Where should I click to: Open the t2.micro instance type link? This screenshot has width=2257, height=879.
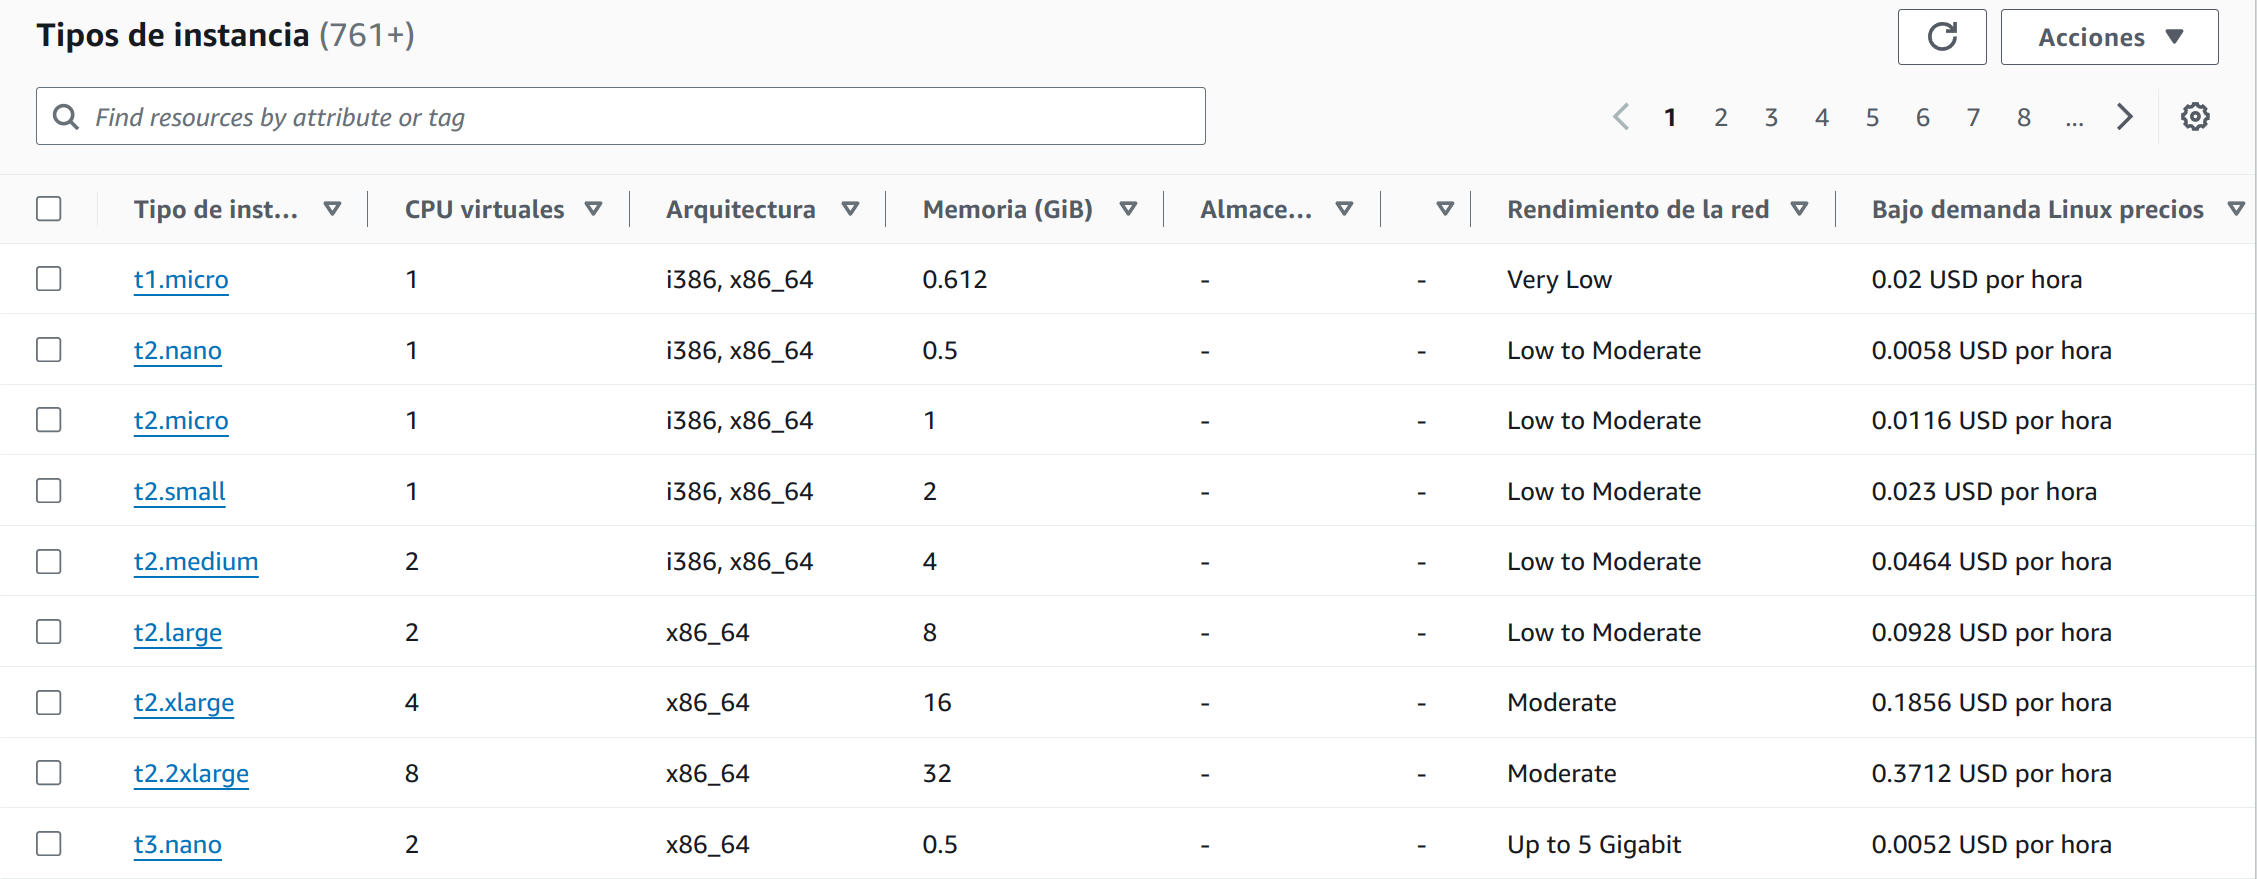tap(181, 420)
